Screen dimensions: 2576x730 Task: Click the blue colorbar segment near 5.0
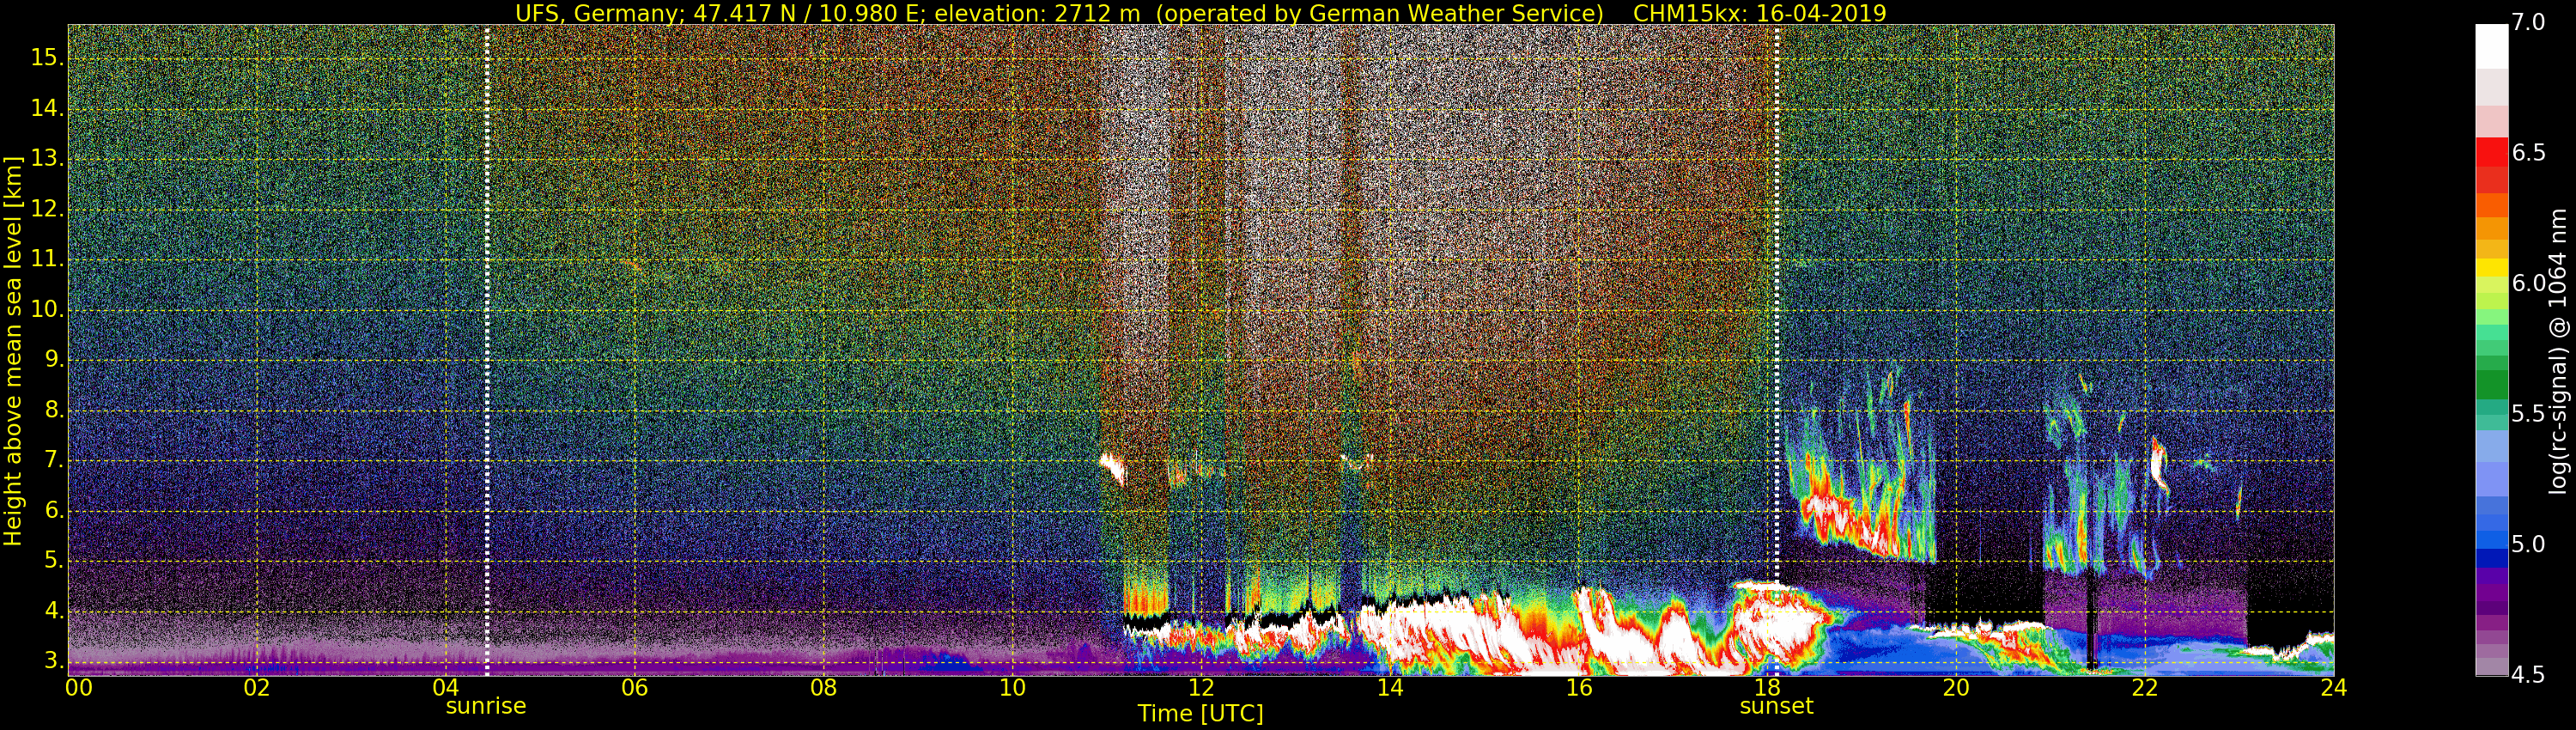pos(2491,541)
